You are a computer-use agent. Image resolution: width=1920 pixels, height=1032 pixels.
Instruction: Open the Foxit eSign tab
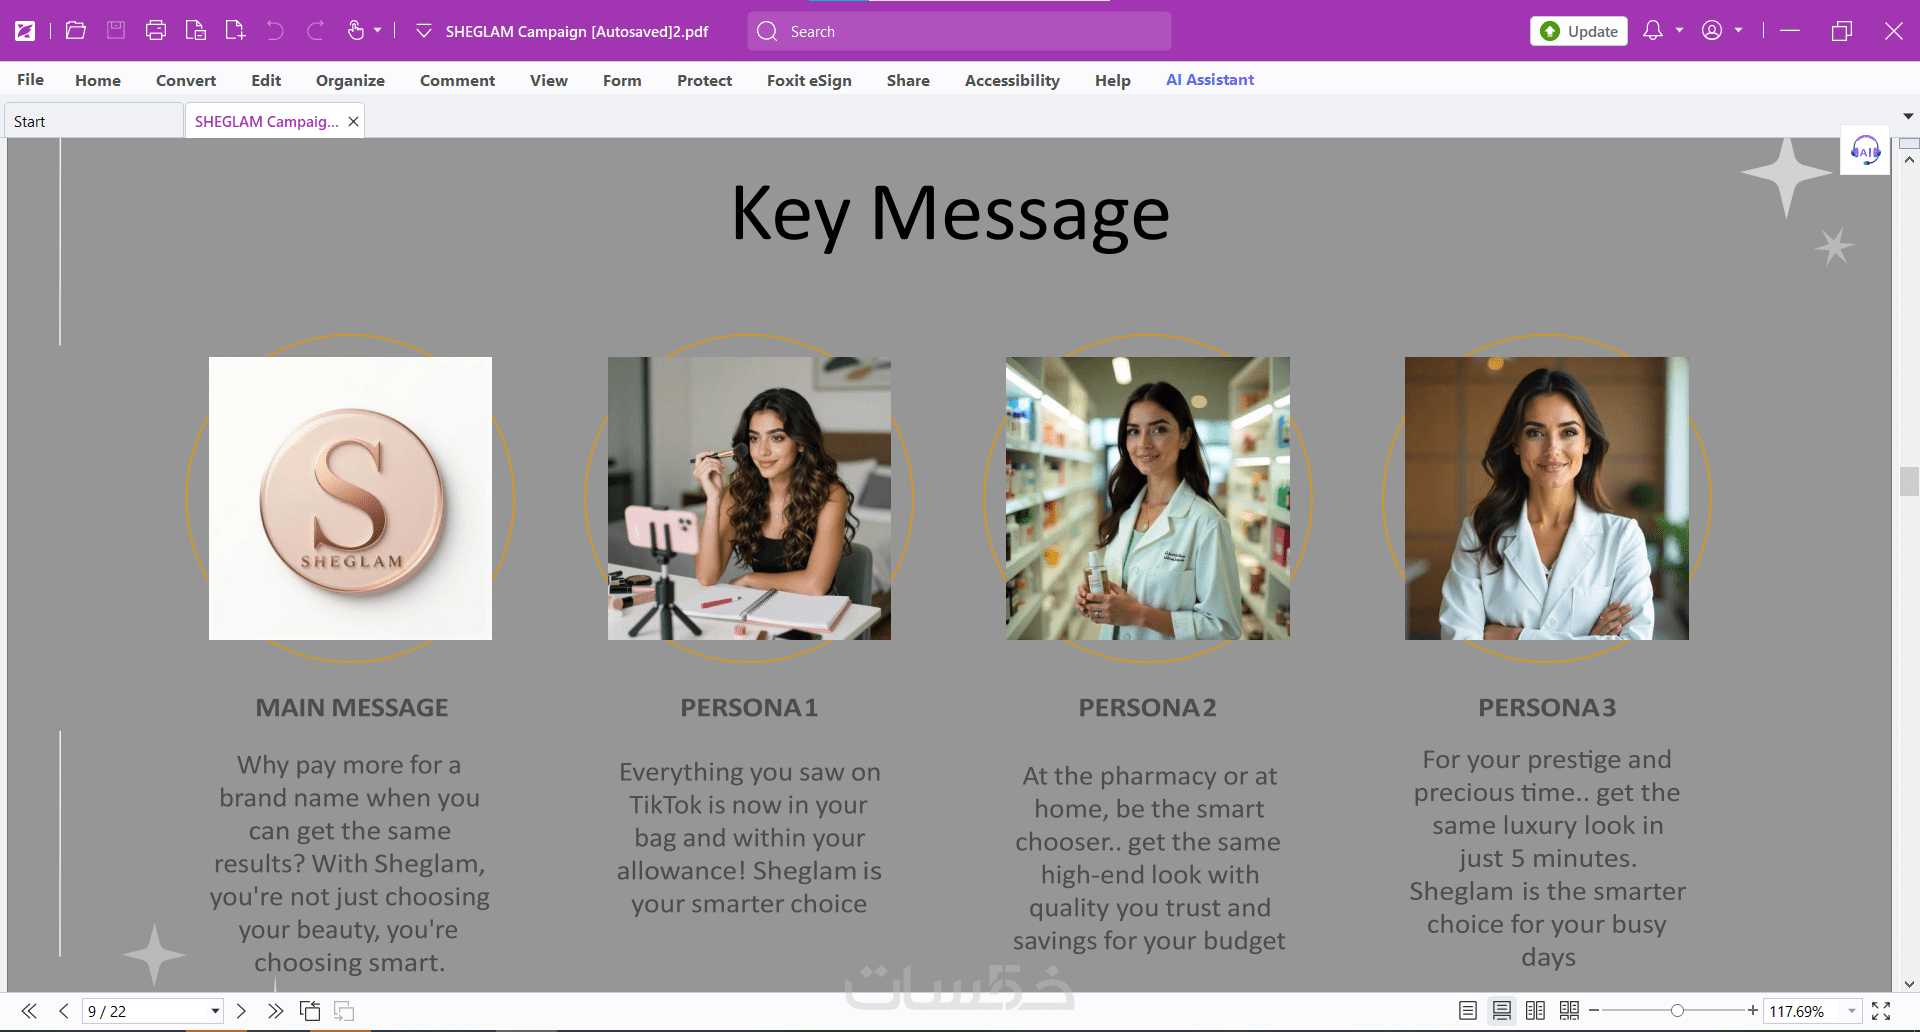pos(809,80)
